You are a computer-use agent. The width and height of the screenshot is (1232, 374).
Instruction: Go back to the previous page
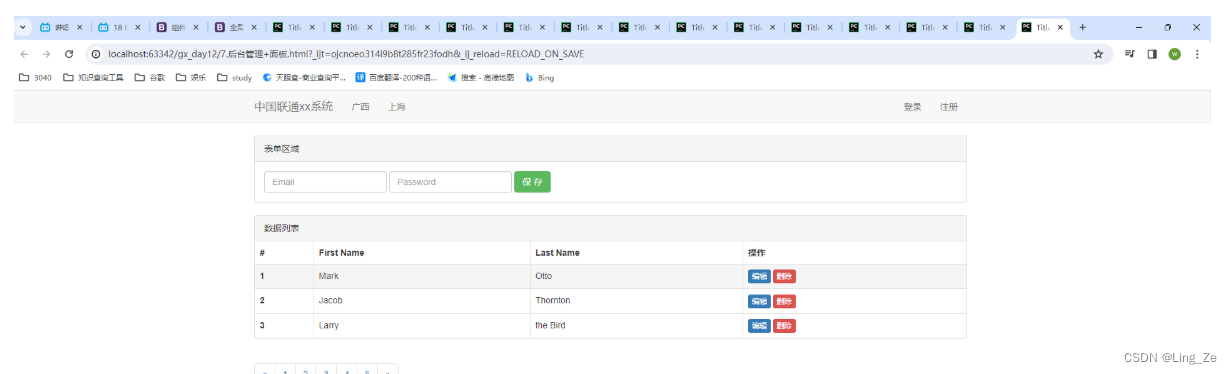click(x=24, y=54)
